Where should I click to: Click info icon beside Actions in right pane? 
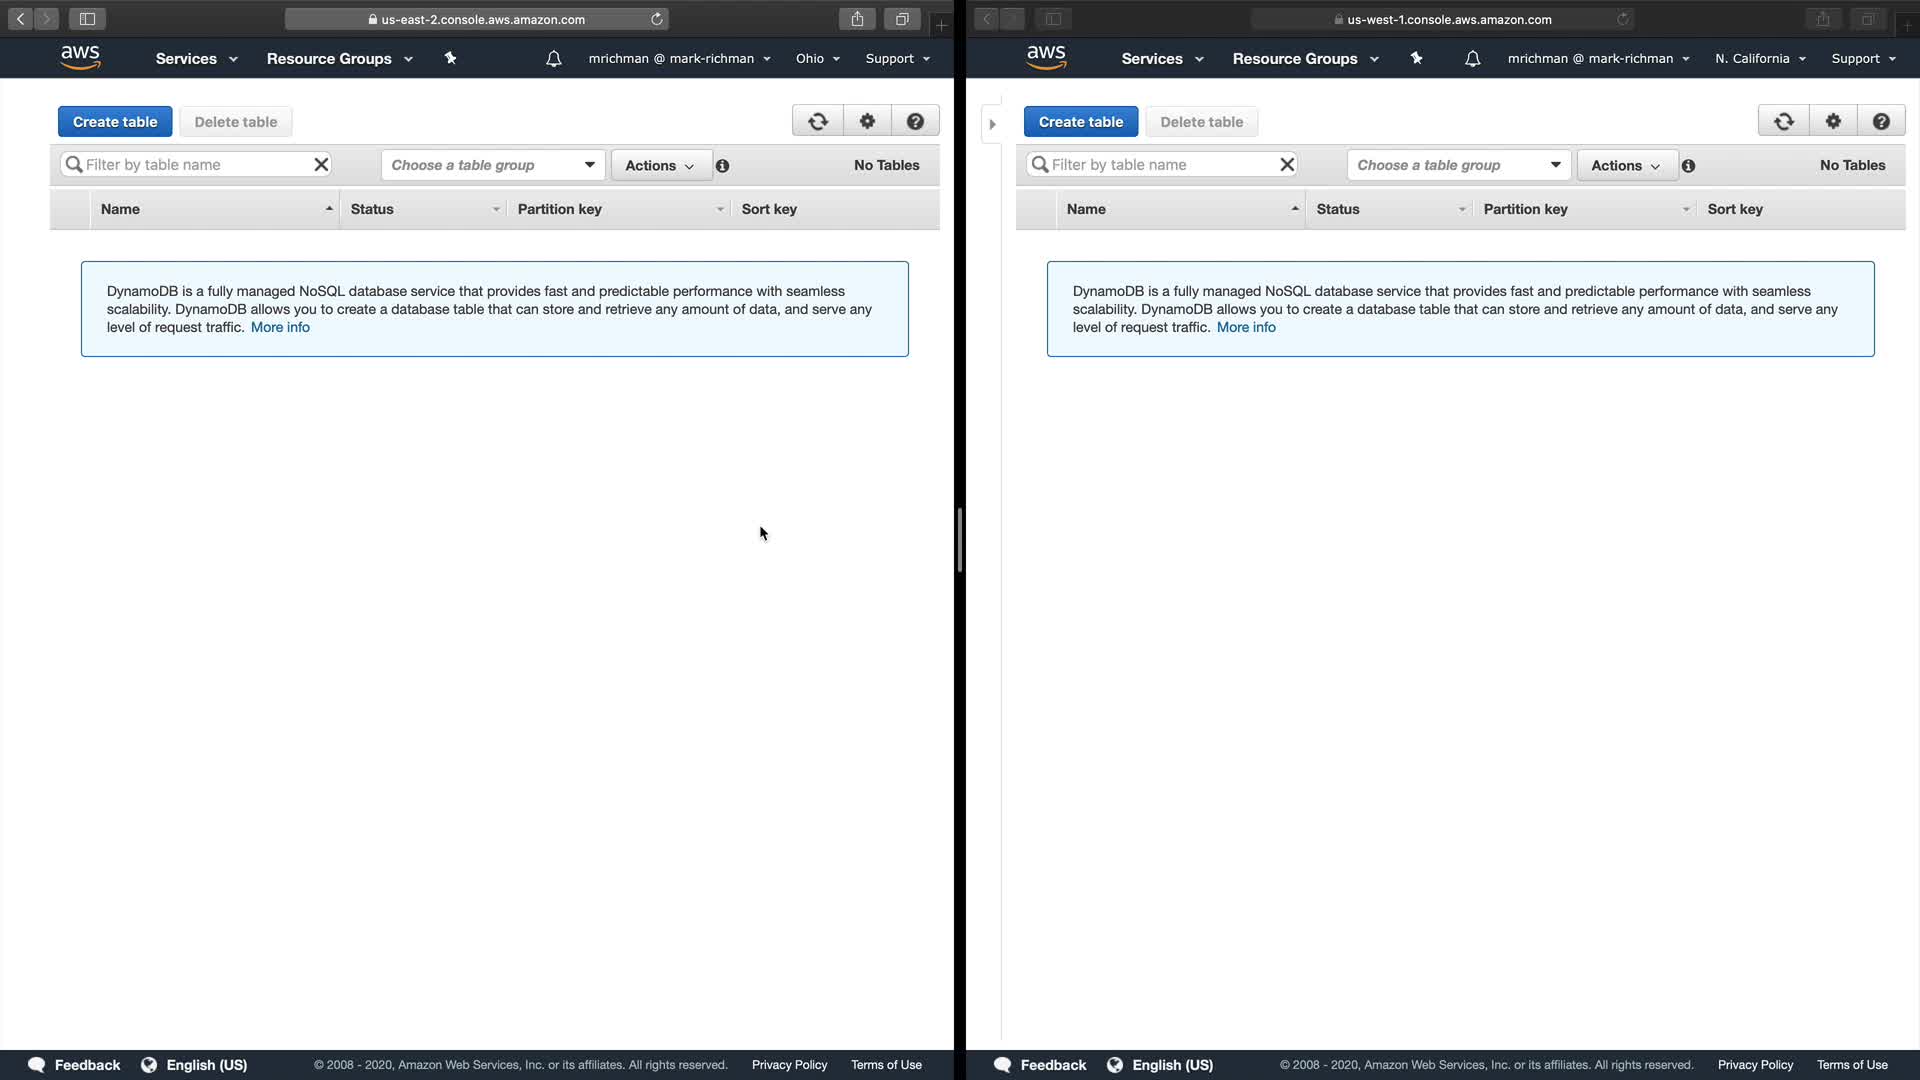click(x=1688, y=166)
